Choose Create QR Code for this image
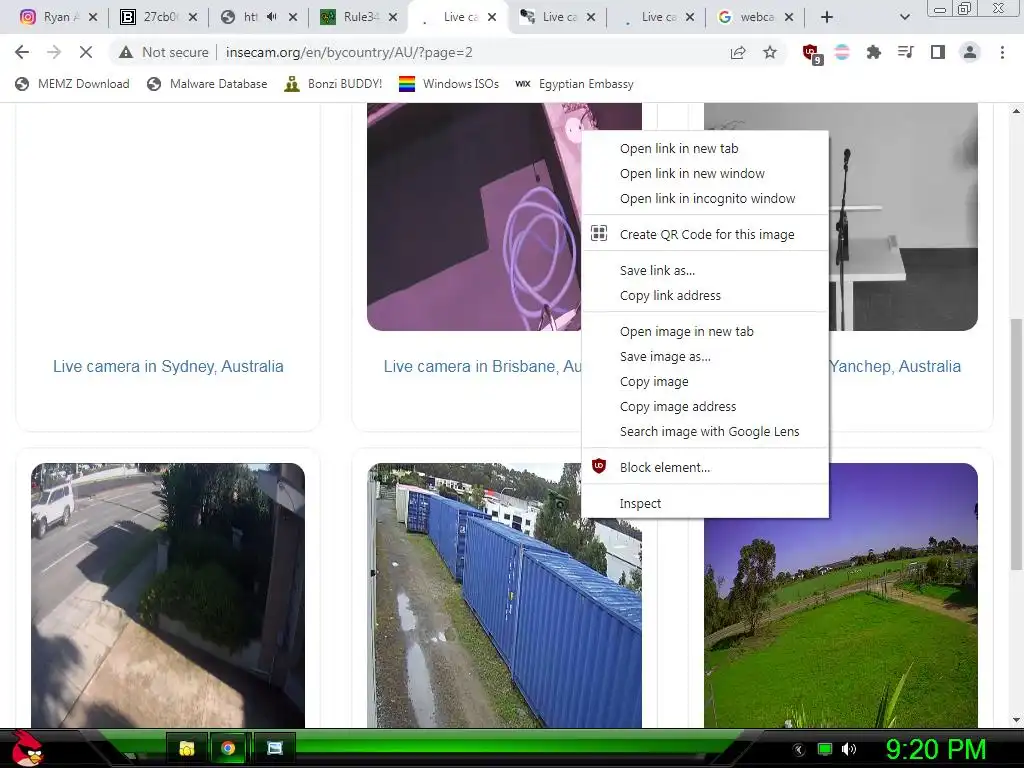This screenshot has height=768, width=1024. click(x=705, y=234)
